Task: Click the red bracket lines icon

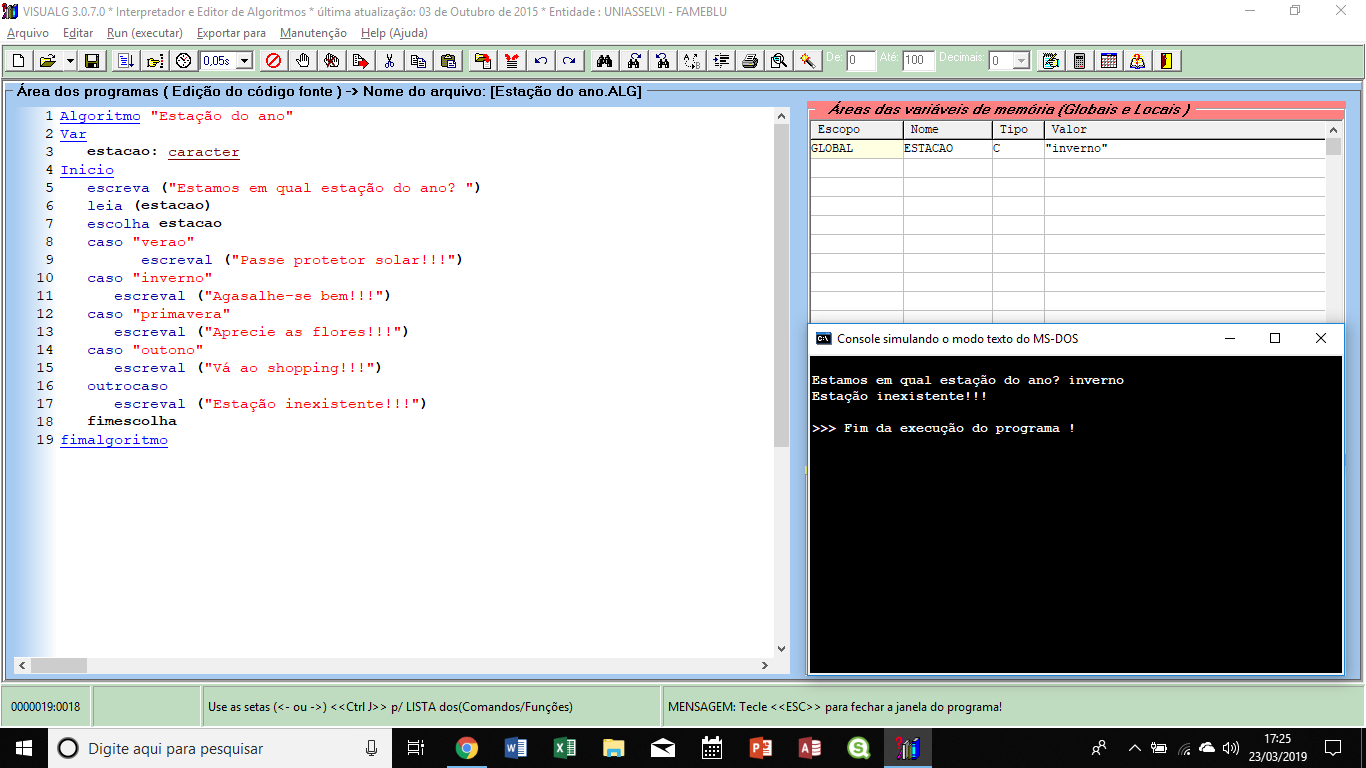Action: [511, 61]
